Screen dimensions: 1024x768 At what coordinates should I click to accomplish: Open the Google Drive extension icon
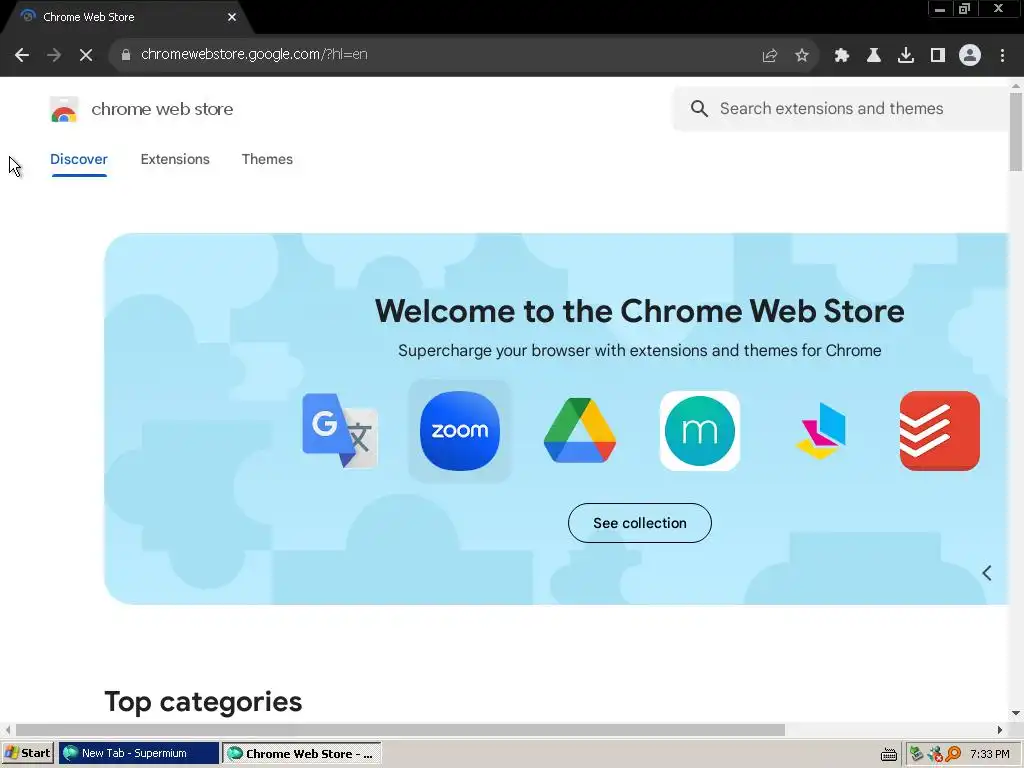tap(580, 430)
